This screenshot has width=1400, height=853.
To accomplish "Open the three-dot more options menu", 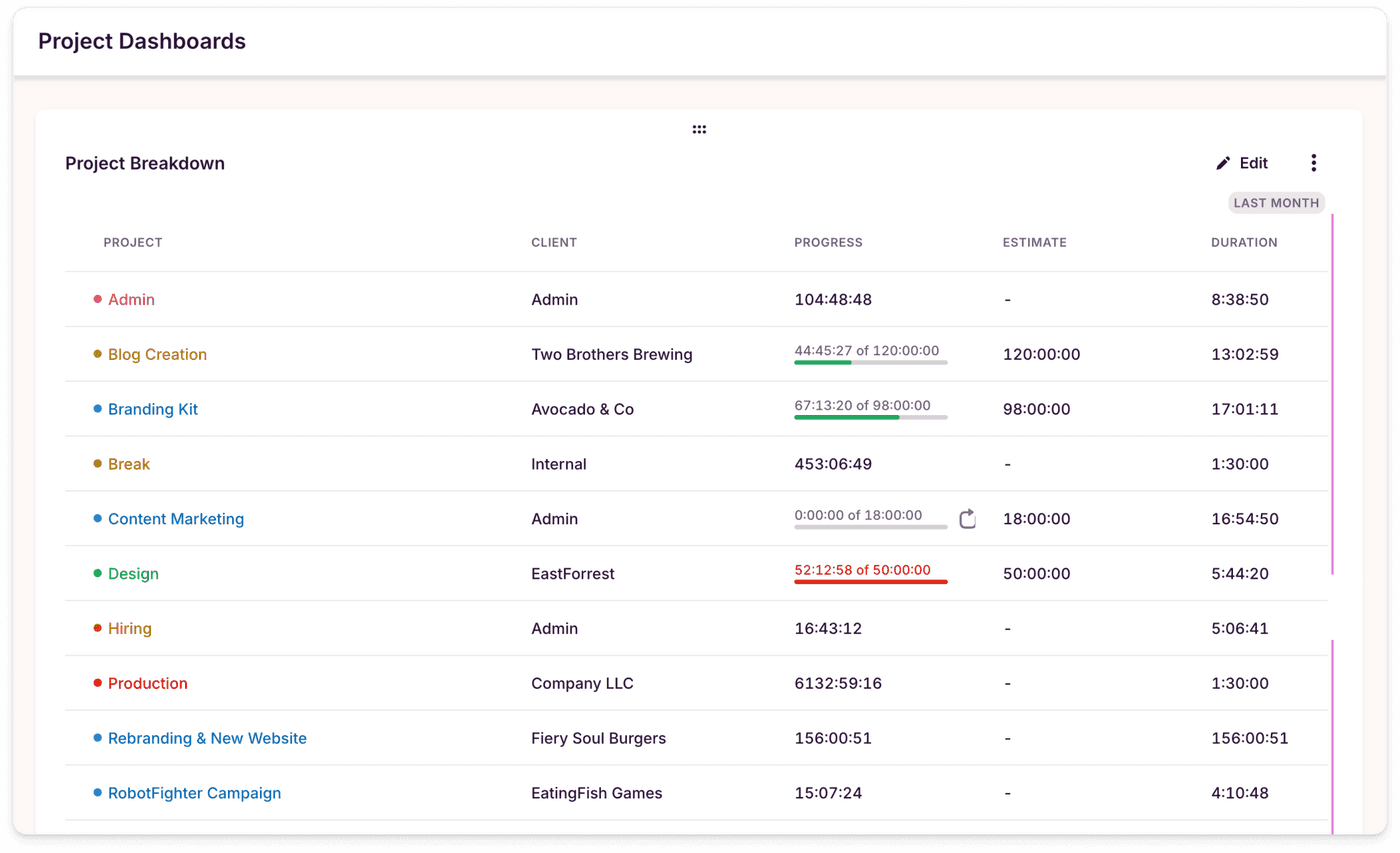I will [x=1314, y=163].
